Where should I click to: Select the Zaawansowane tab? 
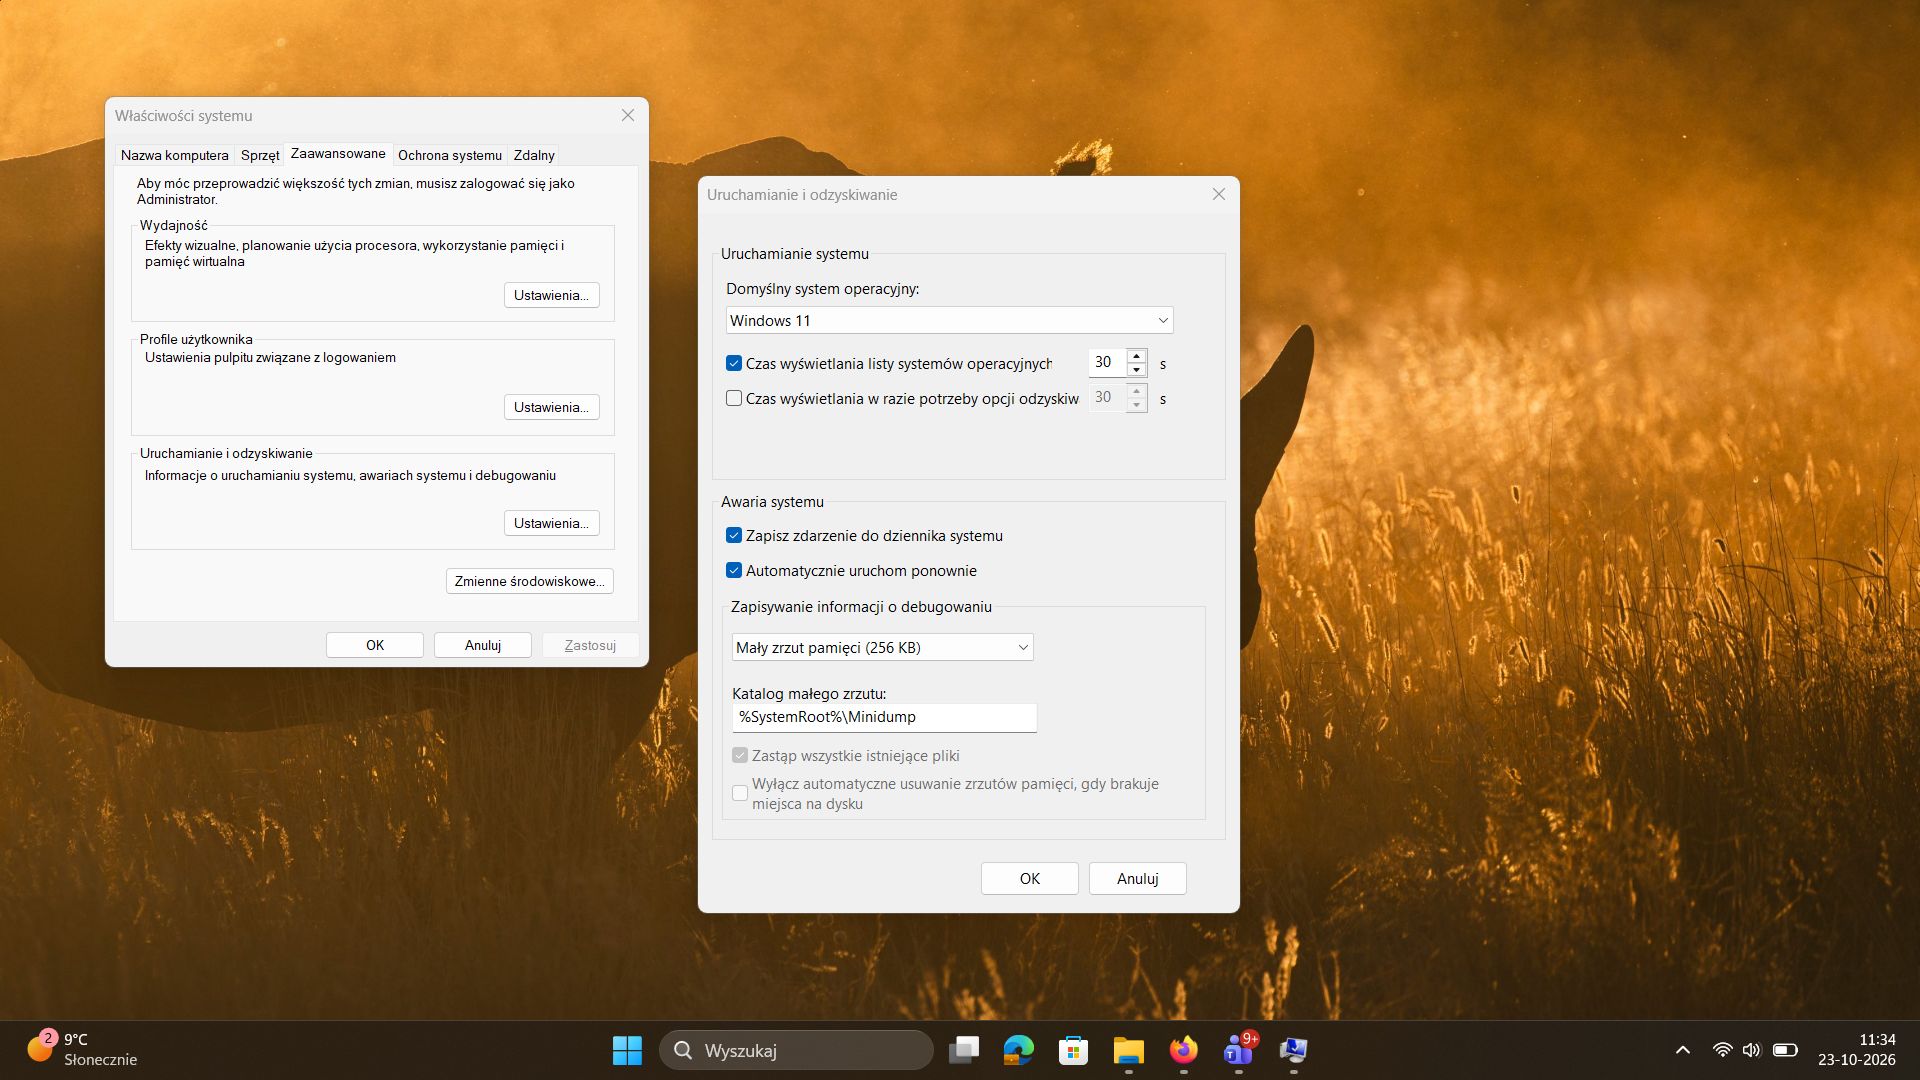(338, 153)
